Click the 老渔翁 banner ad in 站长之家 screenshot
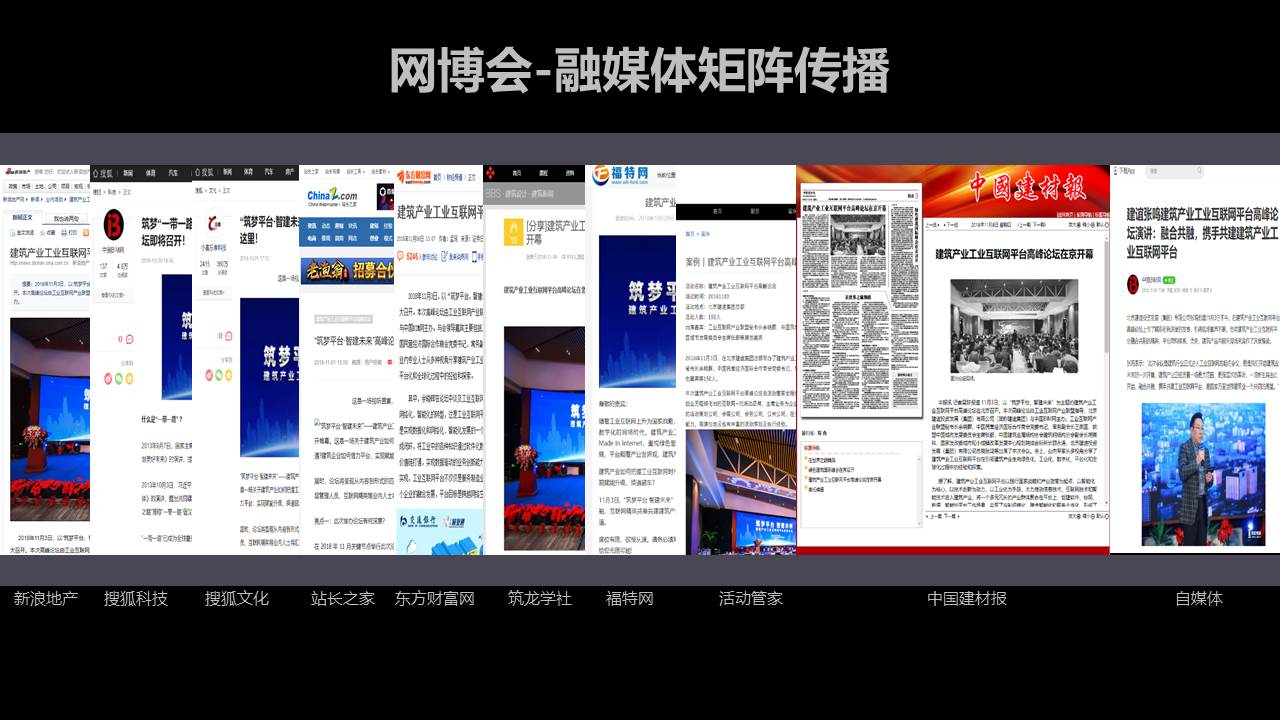The image size is (1280, 720). (x=347, y=270)
